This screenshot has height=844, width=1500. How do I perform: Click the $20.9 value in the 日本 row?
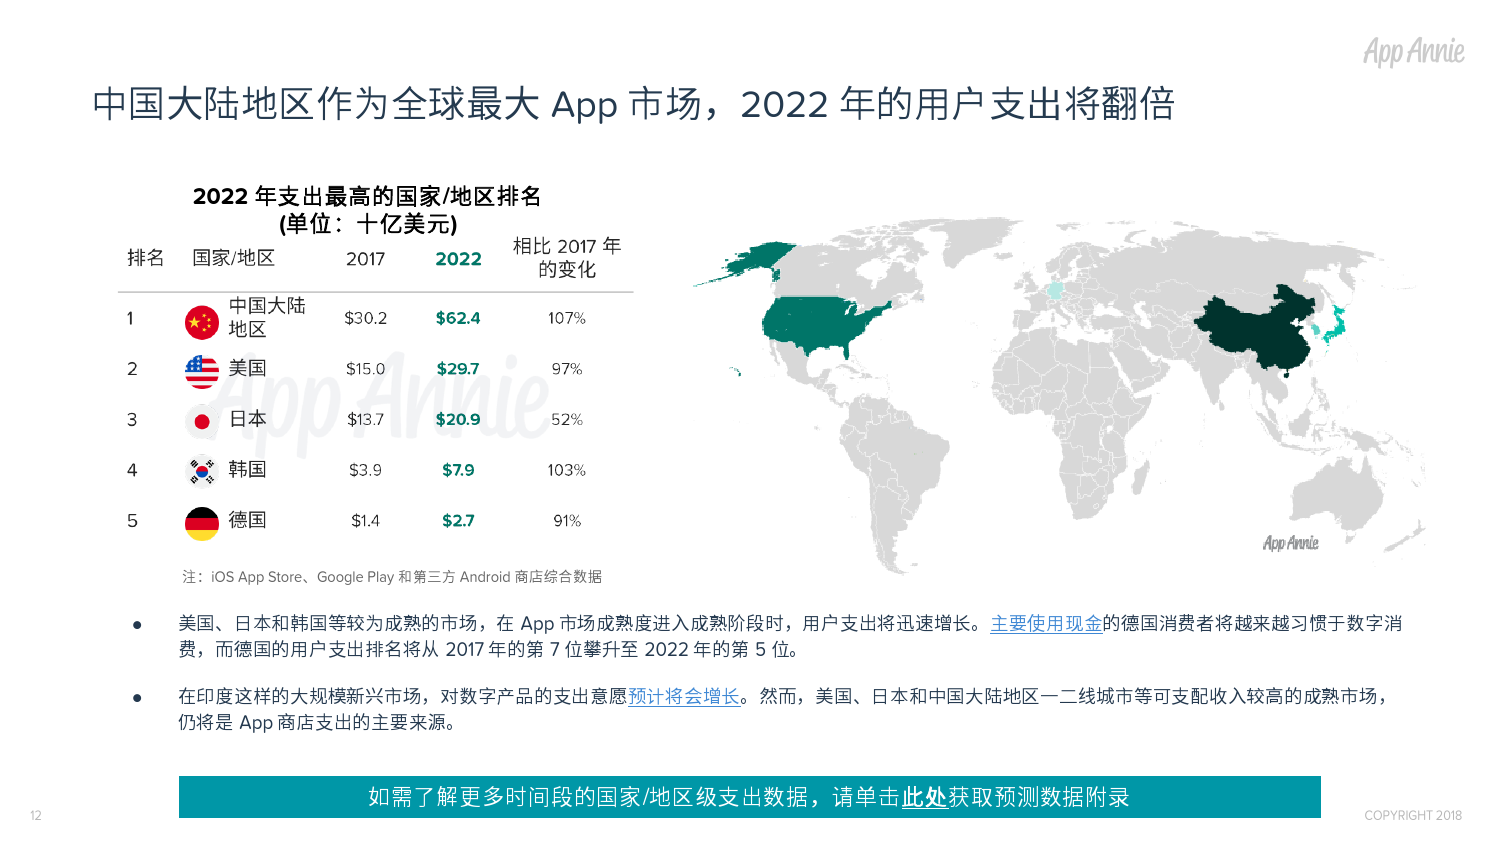point(458,420)
